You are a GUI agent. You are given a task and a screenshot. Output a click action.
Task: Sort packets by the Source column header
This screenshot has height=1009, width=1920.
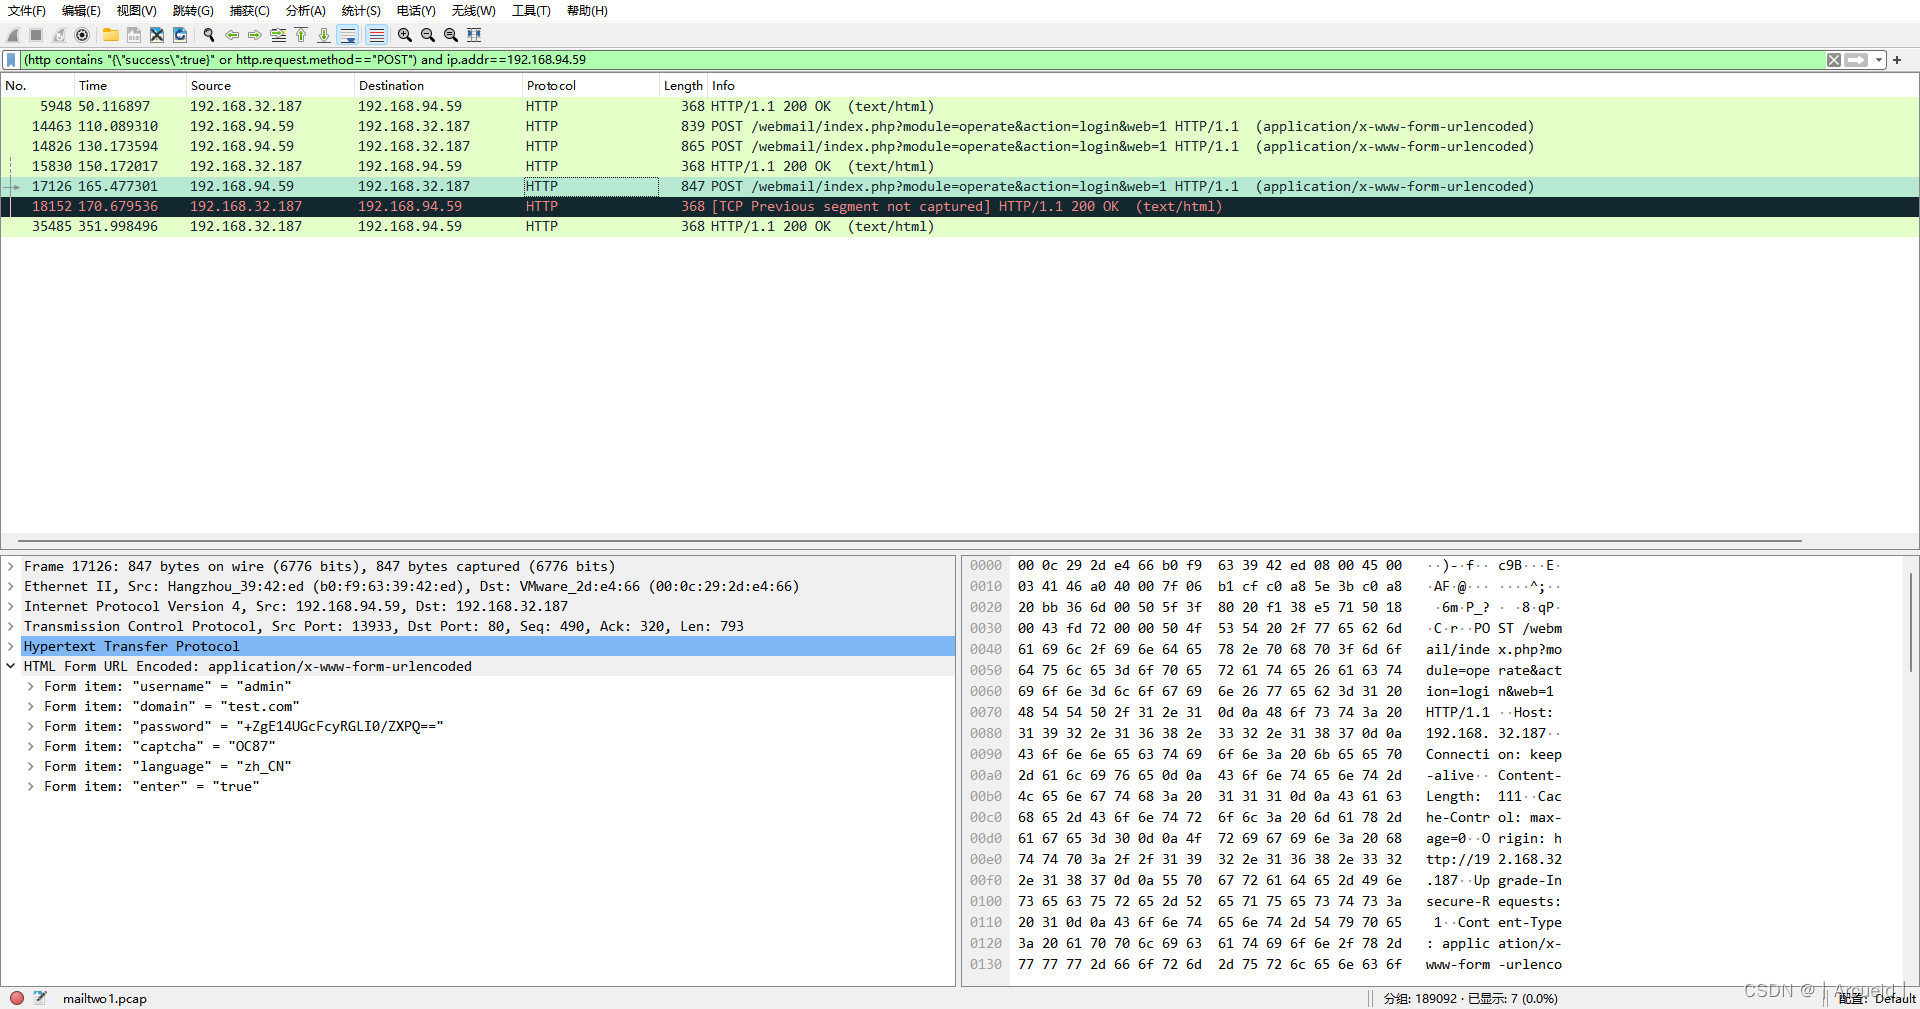tap(271, 86)
